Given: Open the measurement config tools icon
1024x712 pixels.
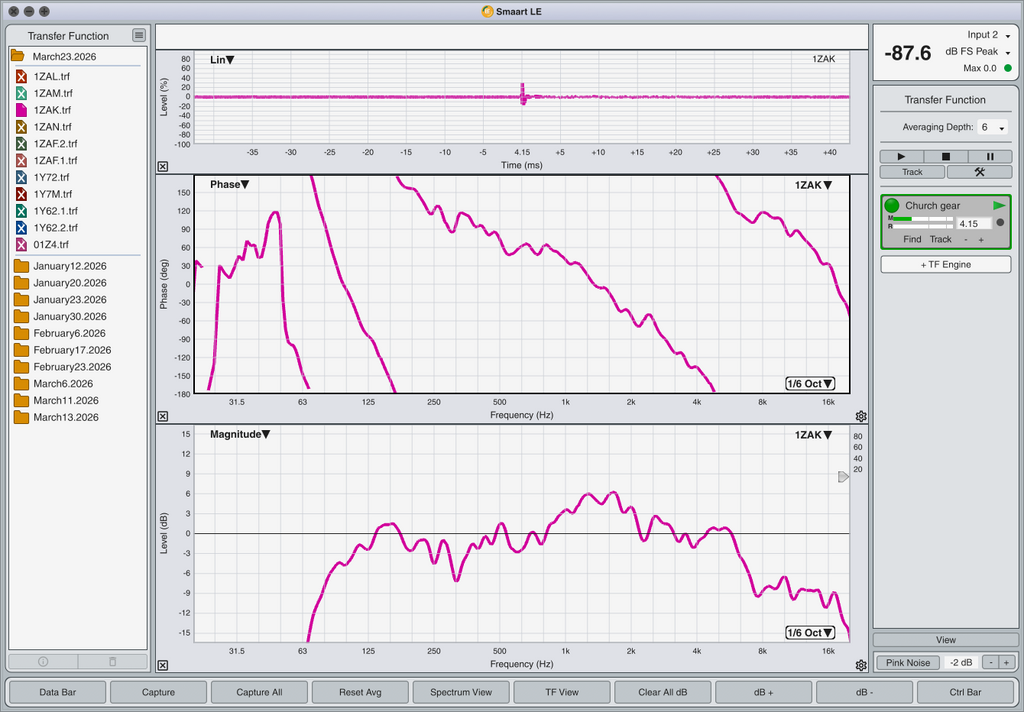Looking at the screenshot, I should (x=979, y=172).
